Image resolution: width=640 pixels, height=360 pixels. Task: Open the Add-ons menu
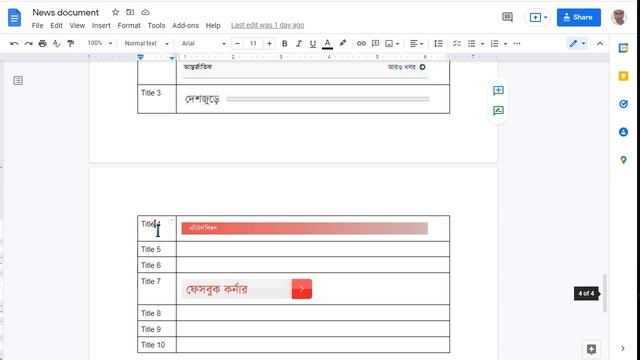185,25
